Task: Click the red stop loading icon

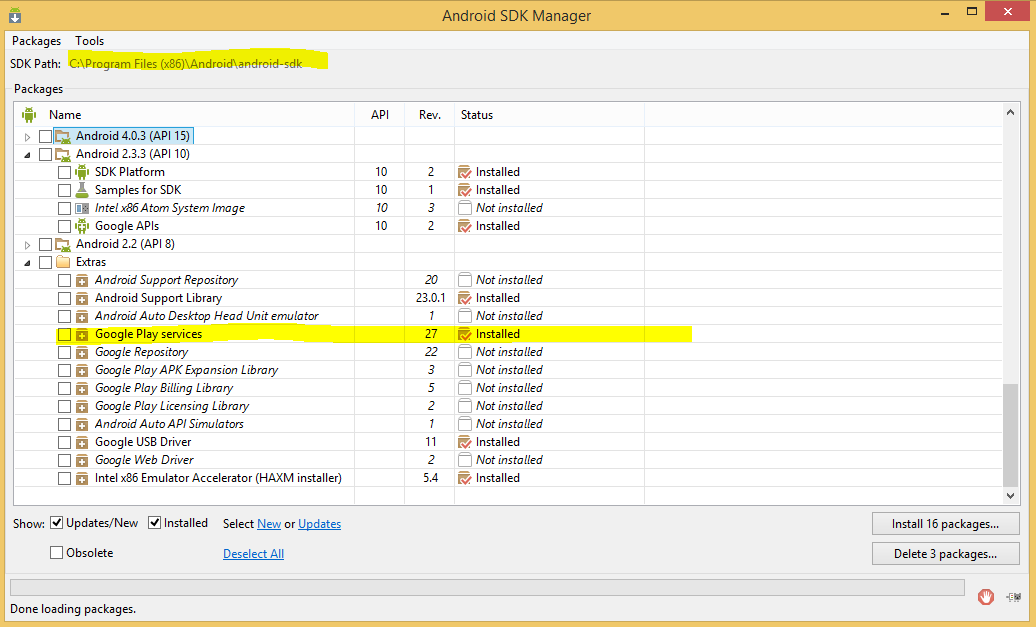Action: (986, 596)
